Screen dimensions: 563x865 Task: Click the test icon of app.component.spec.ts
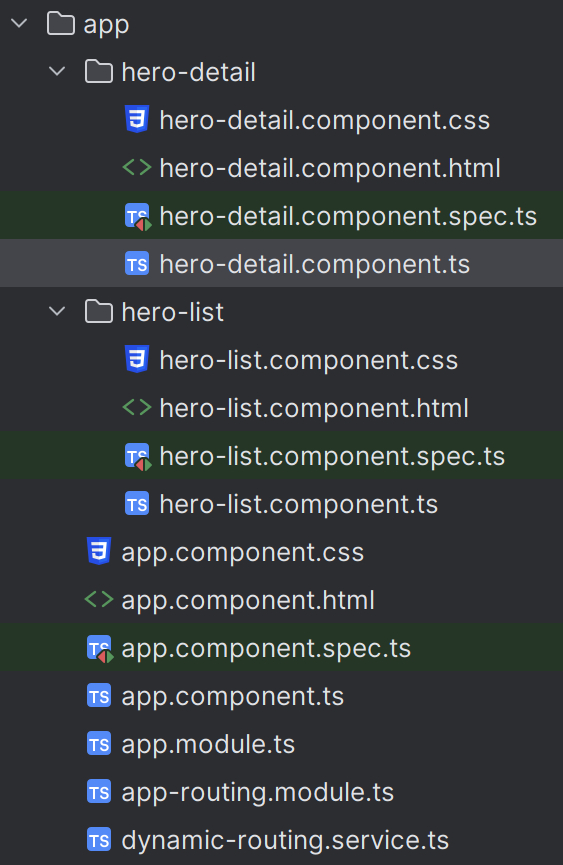point(100,649)
